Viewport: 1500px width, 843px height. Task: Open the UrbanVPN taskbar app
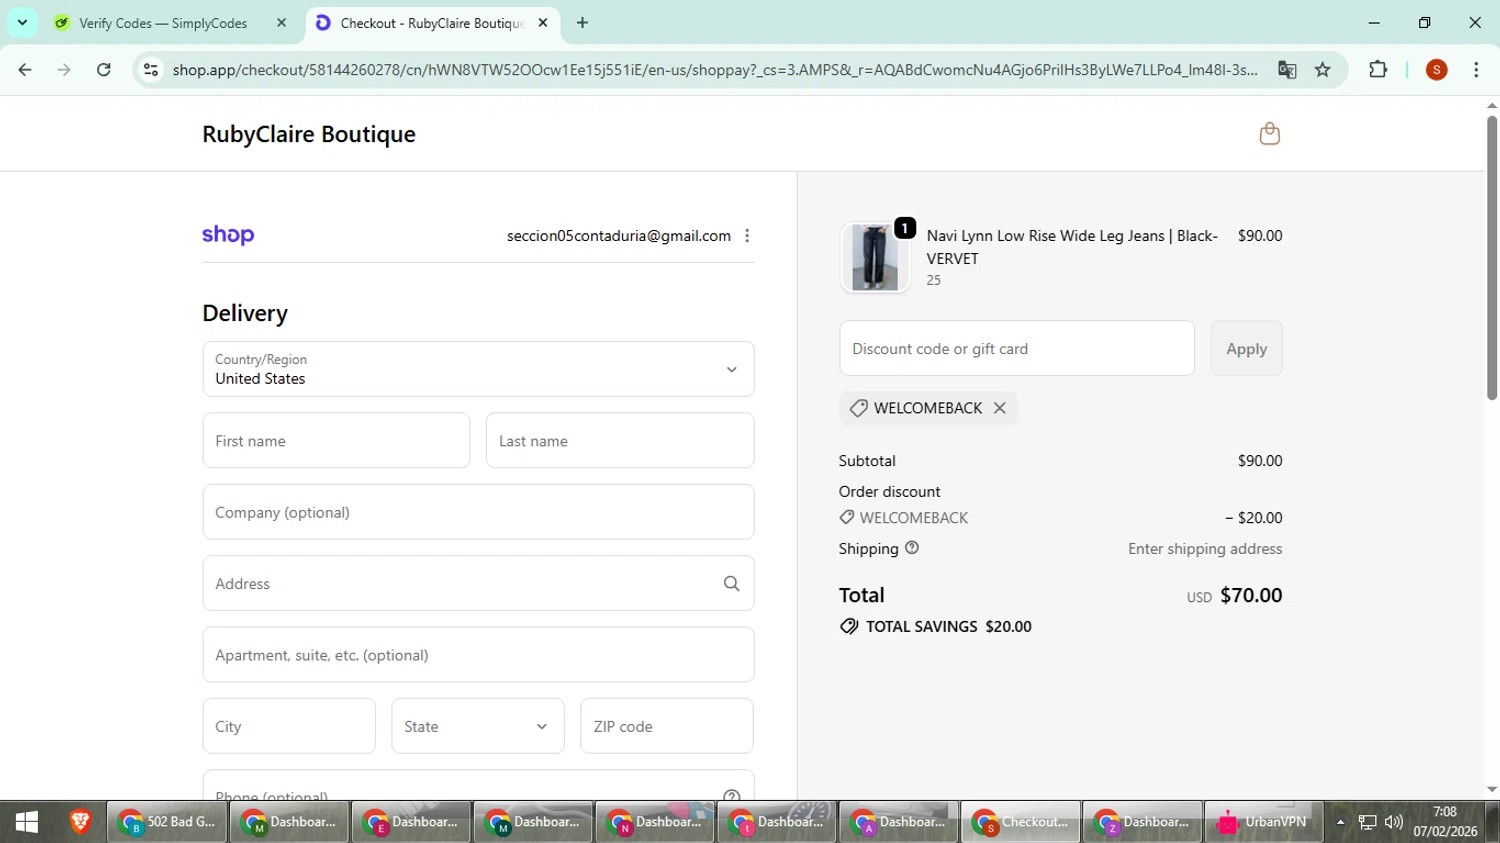(1263, 822)
